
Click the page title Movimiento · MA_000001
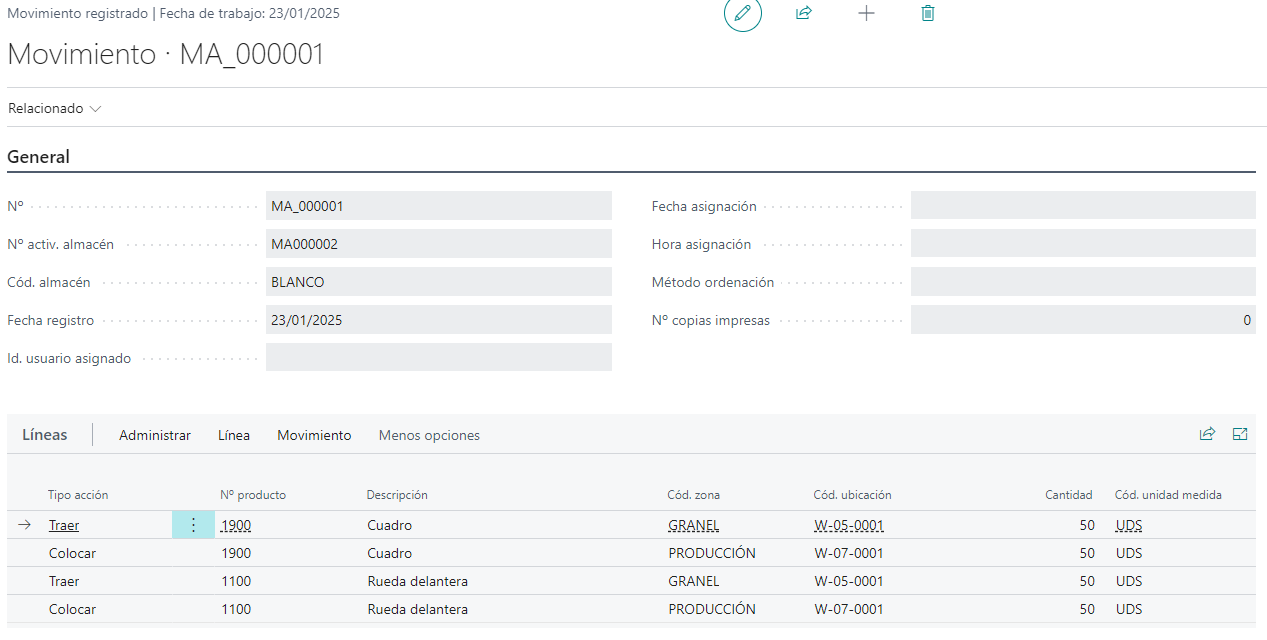(x=166, y=54)
